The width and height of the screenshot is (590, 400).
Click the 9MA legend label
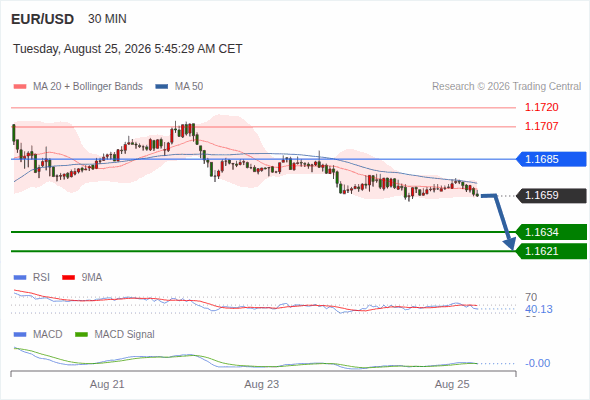pyautogui.click(x=92, y=277)
